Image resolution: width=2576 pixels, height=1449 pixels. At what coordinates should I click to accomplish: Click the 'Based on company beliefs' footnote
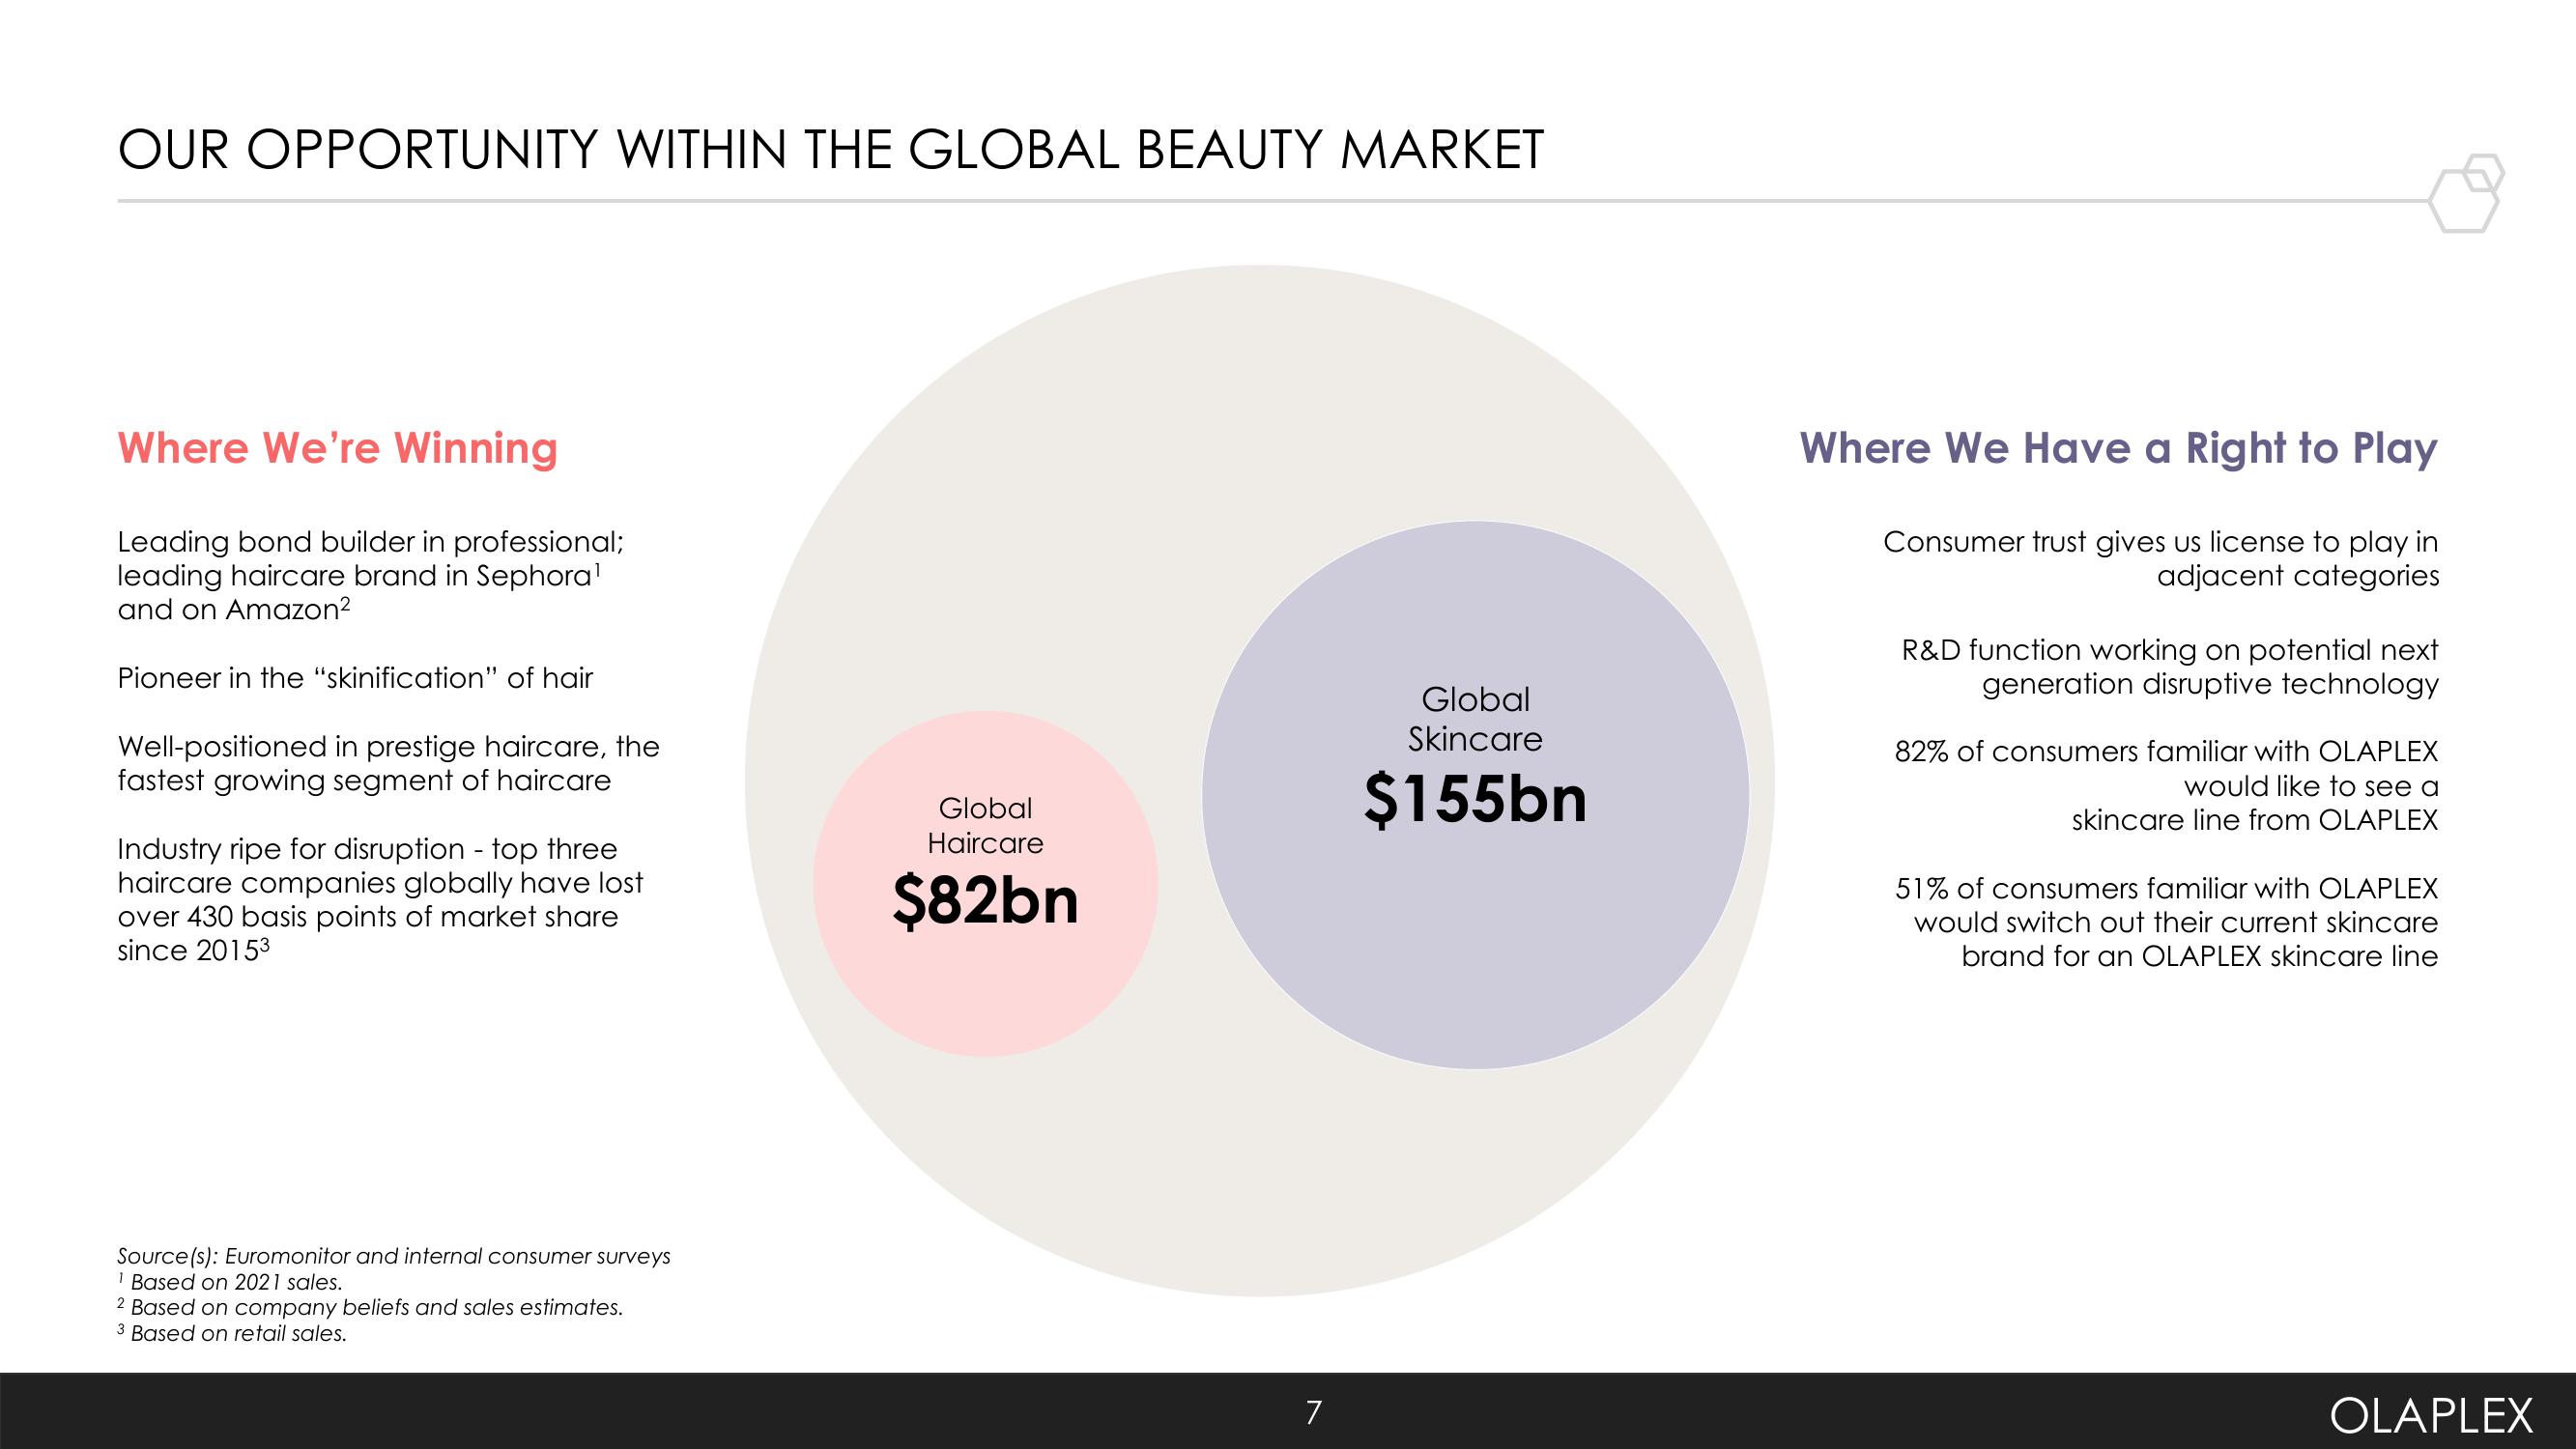click(371, 1308)
